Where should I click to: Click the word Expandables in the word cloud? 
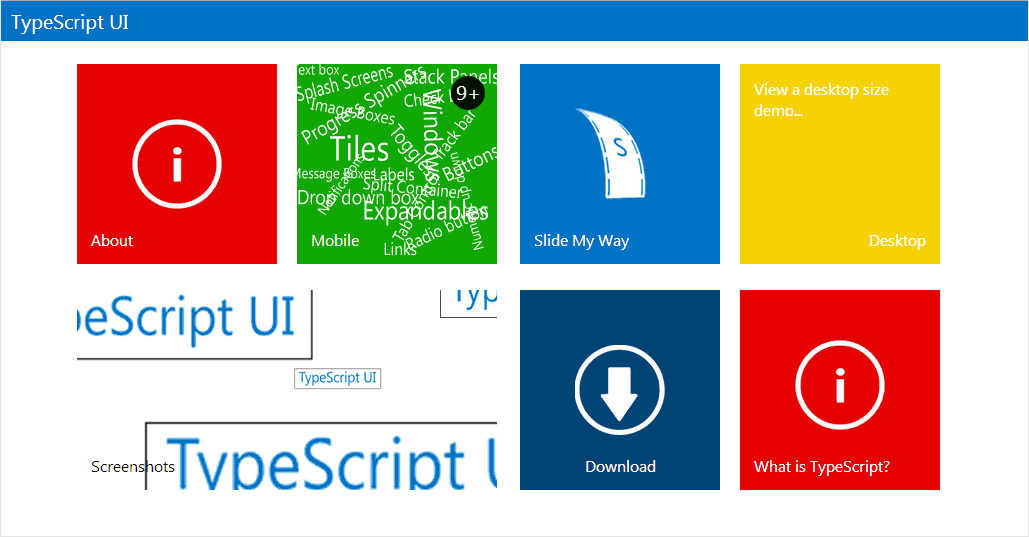(425, 212)
